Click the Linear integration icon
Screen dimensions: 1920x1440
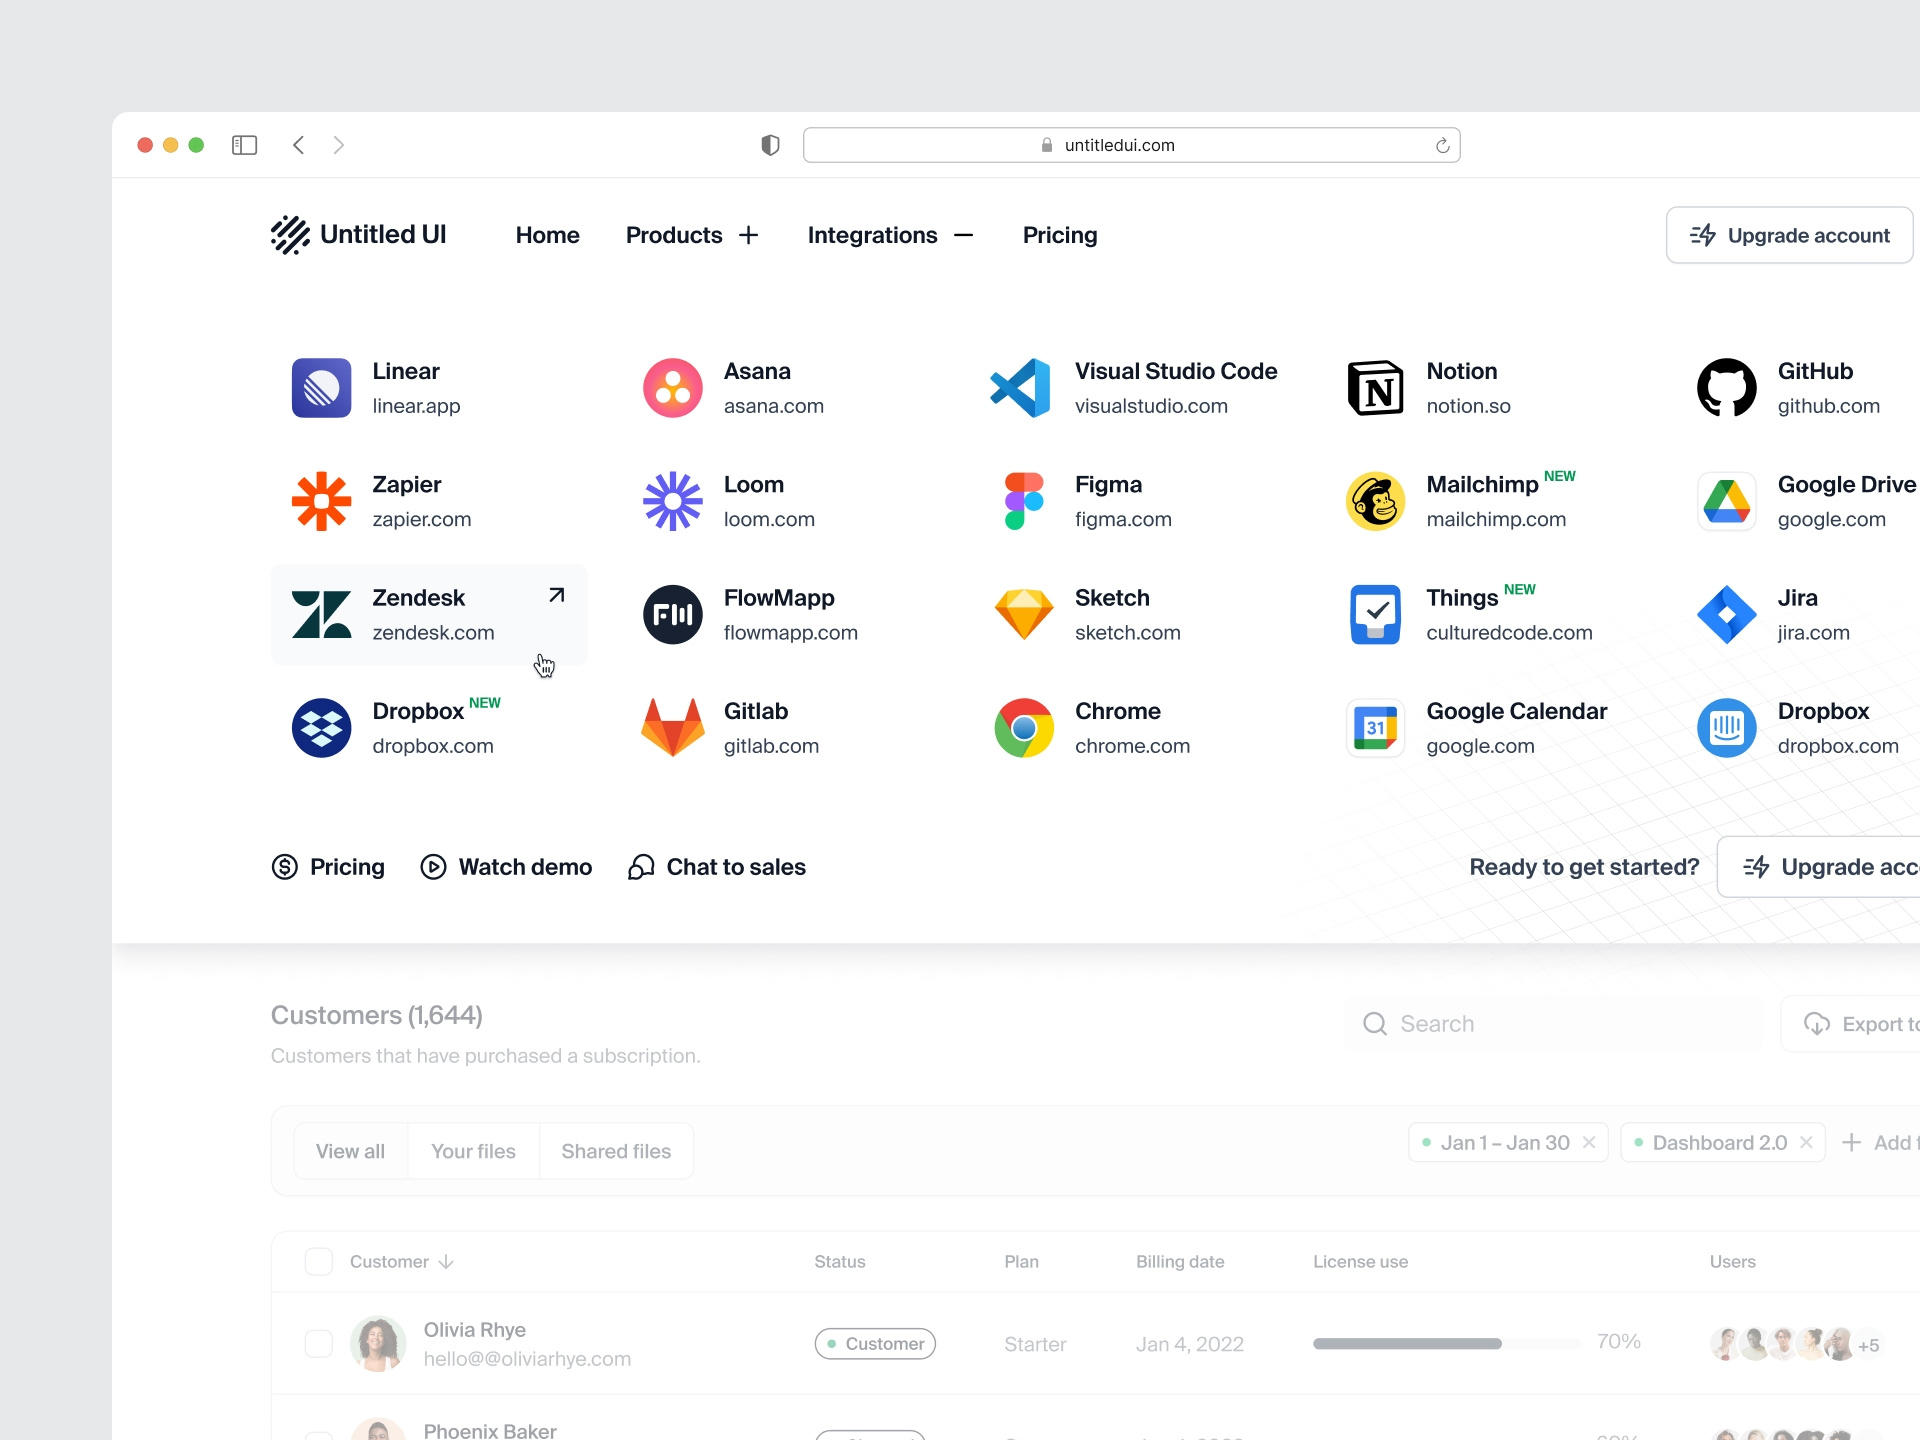(x=320, y=388)
